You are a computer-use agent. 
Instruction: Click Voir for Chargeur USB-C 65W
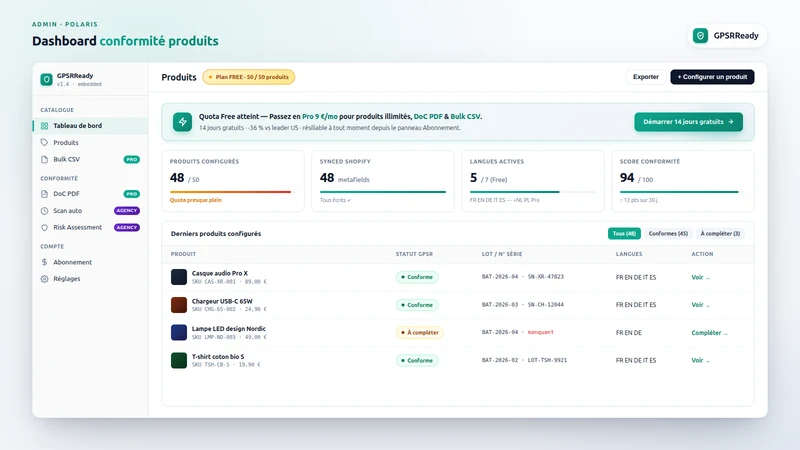700,305
